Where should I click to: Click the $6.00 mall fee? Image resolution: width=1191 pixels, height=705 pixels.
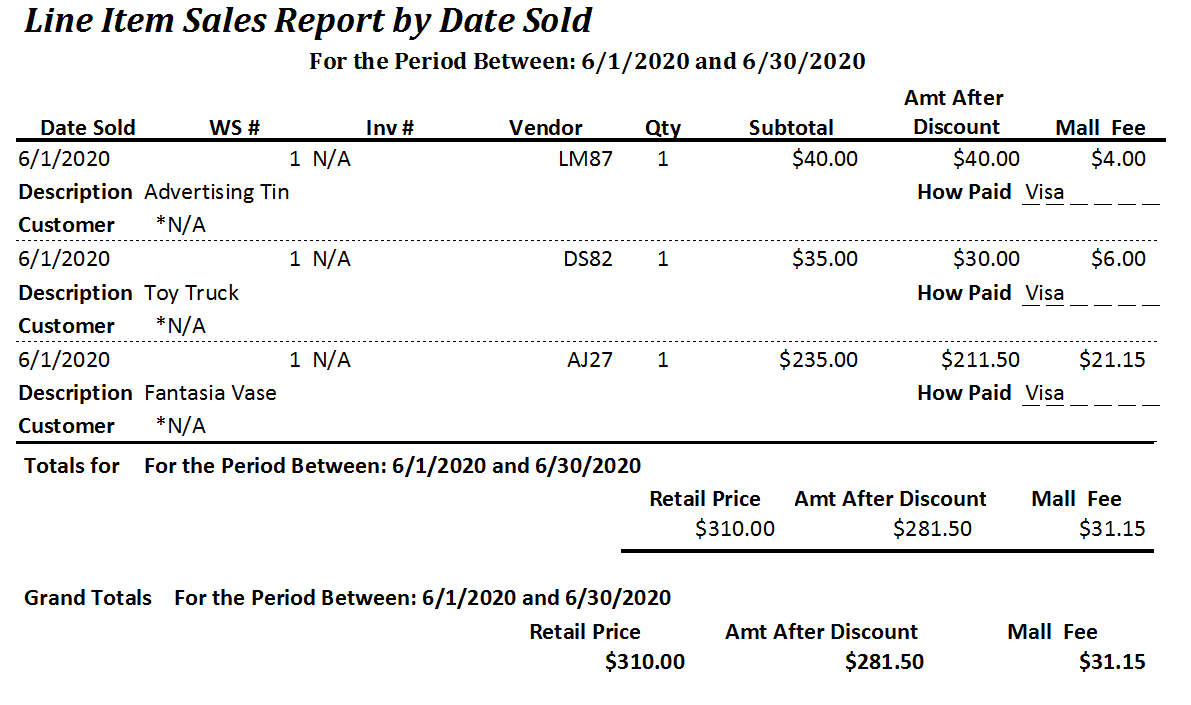point(1118,259)
